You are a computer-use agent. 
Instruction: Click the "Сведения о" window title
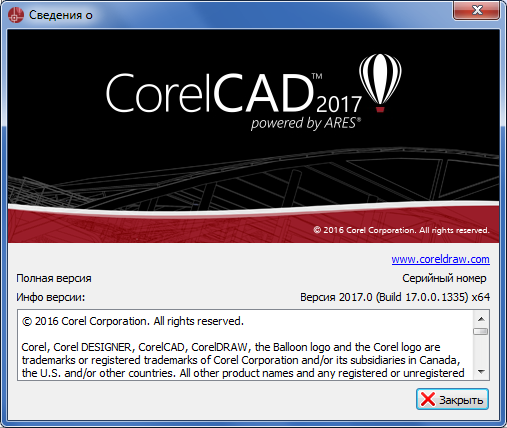coord(61,15)
